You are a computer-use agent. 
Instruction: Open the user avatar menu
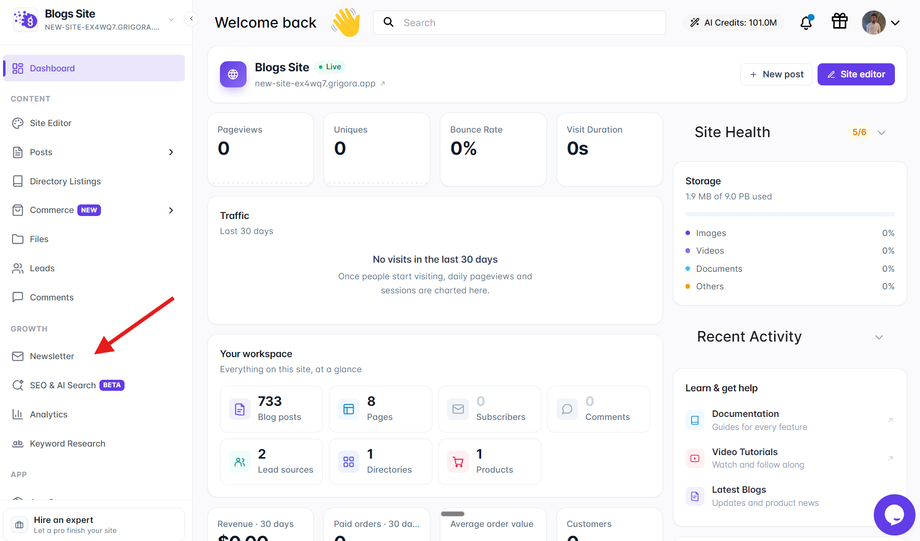point(881,23)
